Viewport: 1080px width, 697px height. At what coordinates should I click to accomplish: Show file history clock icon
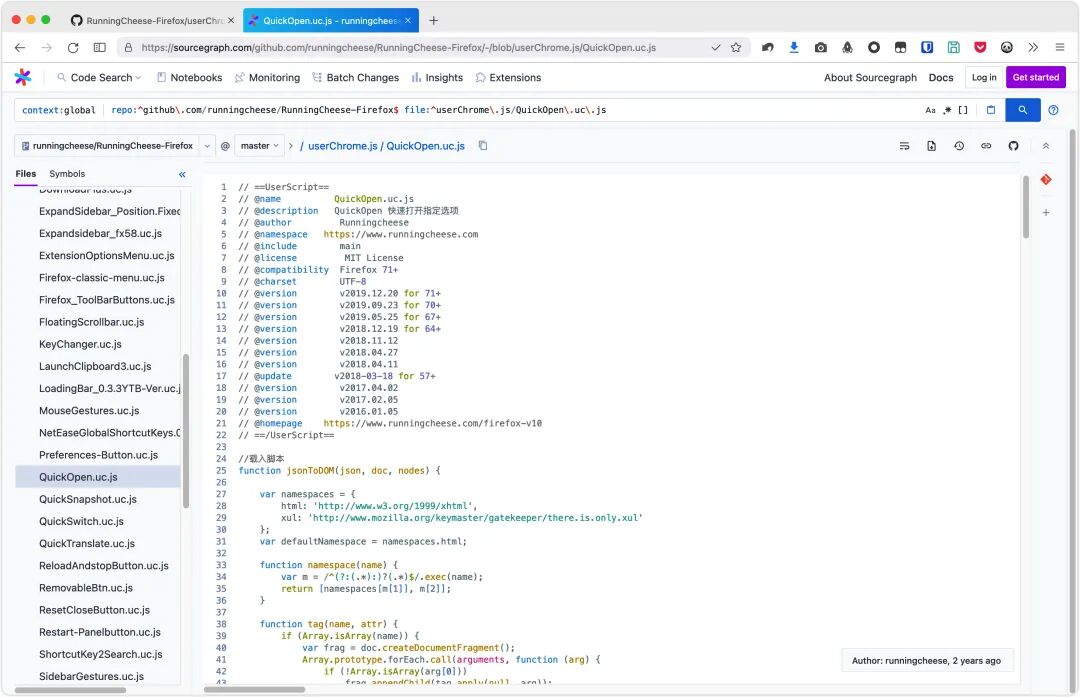959,146
